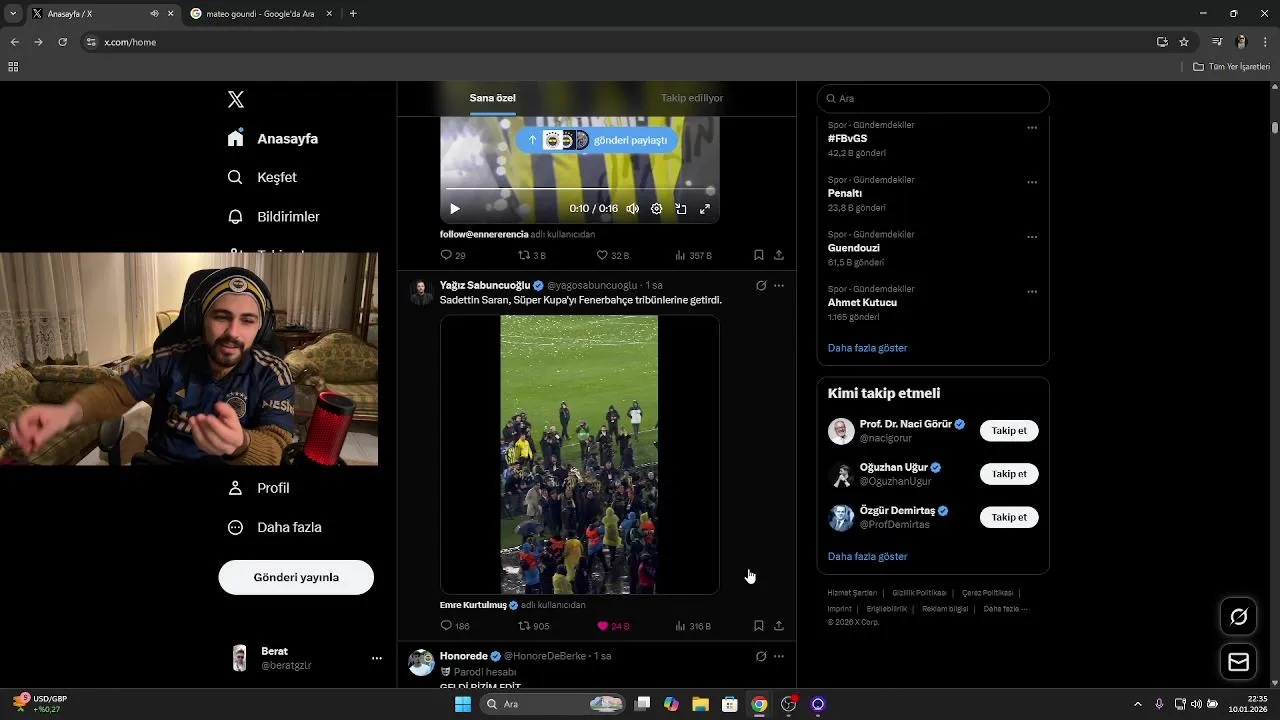Click the Gönderi yayınla button

pyautogui.click(x=296, y=577)
